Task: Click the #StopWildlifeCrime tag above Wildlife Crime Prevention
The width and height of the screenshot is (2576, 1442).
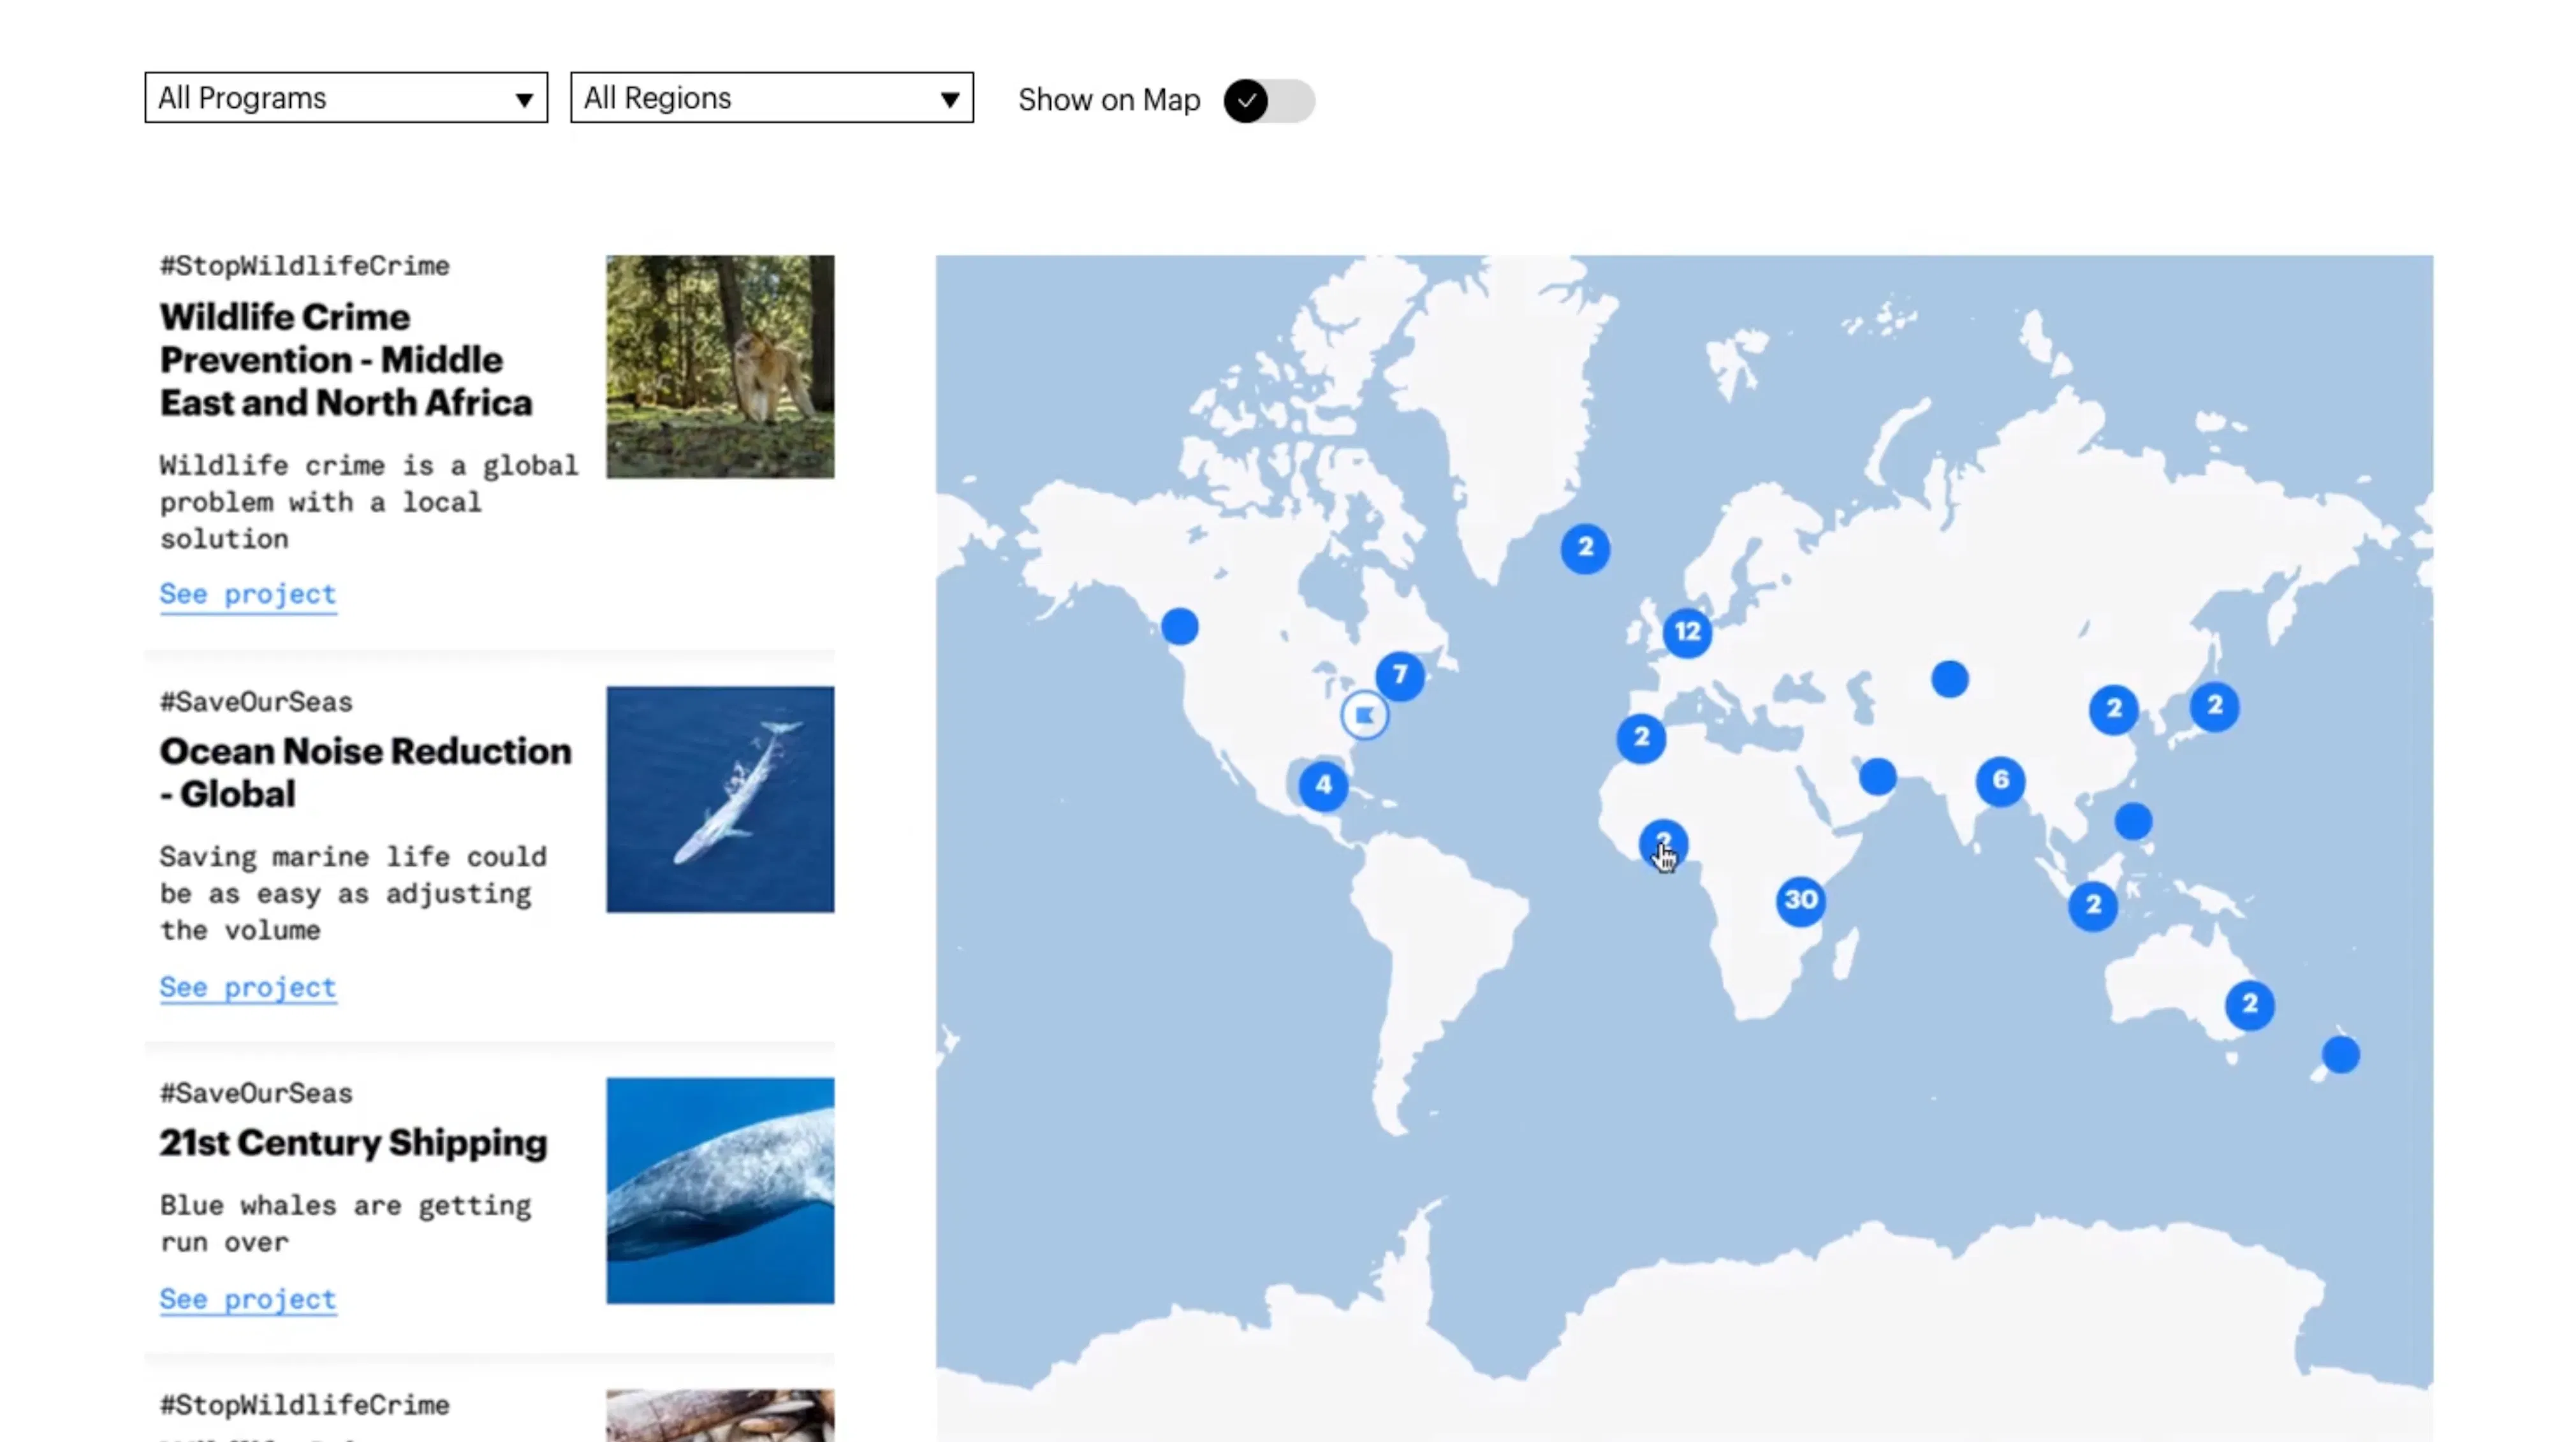Action: (305, 266)
